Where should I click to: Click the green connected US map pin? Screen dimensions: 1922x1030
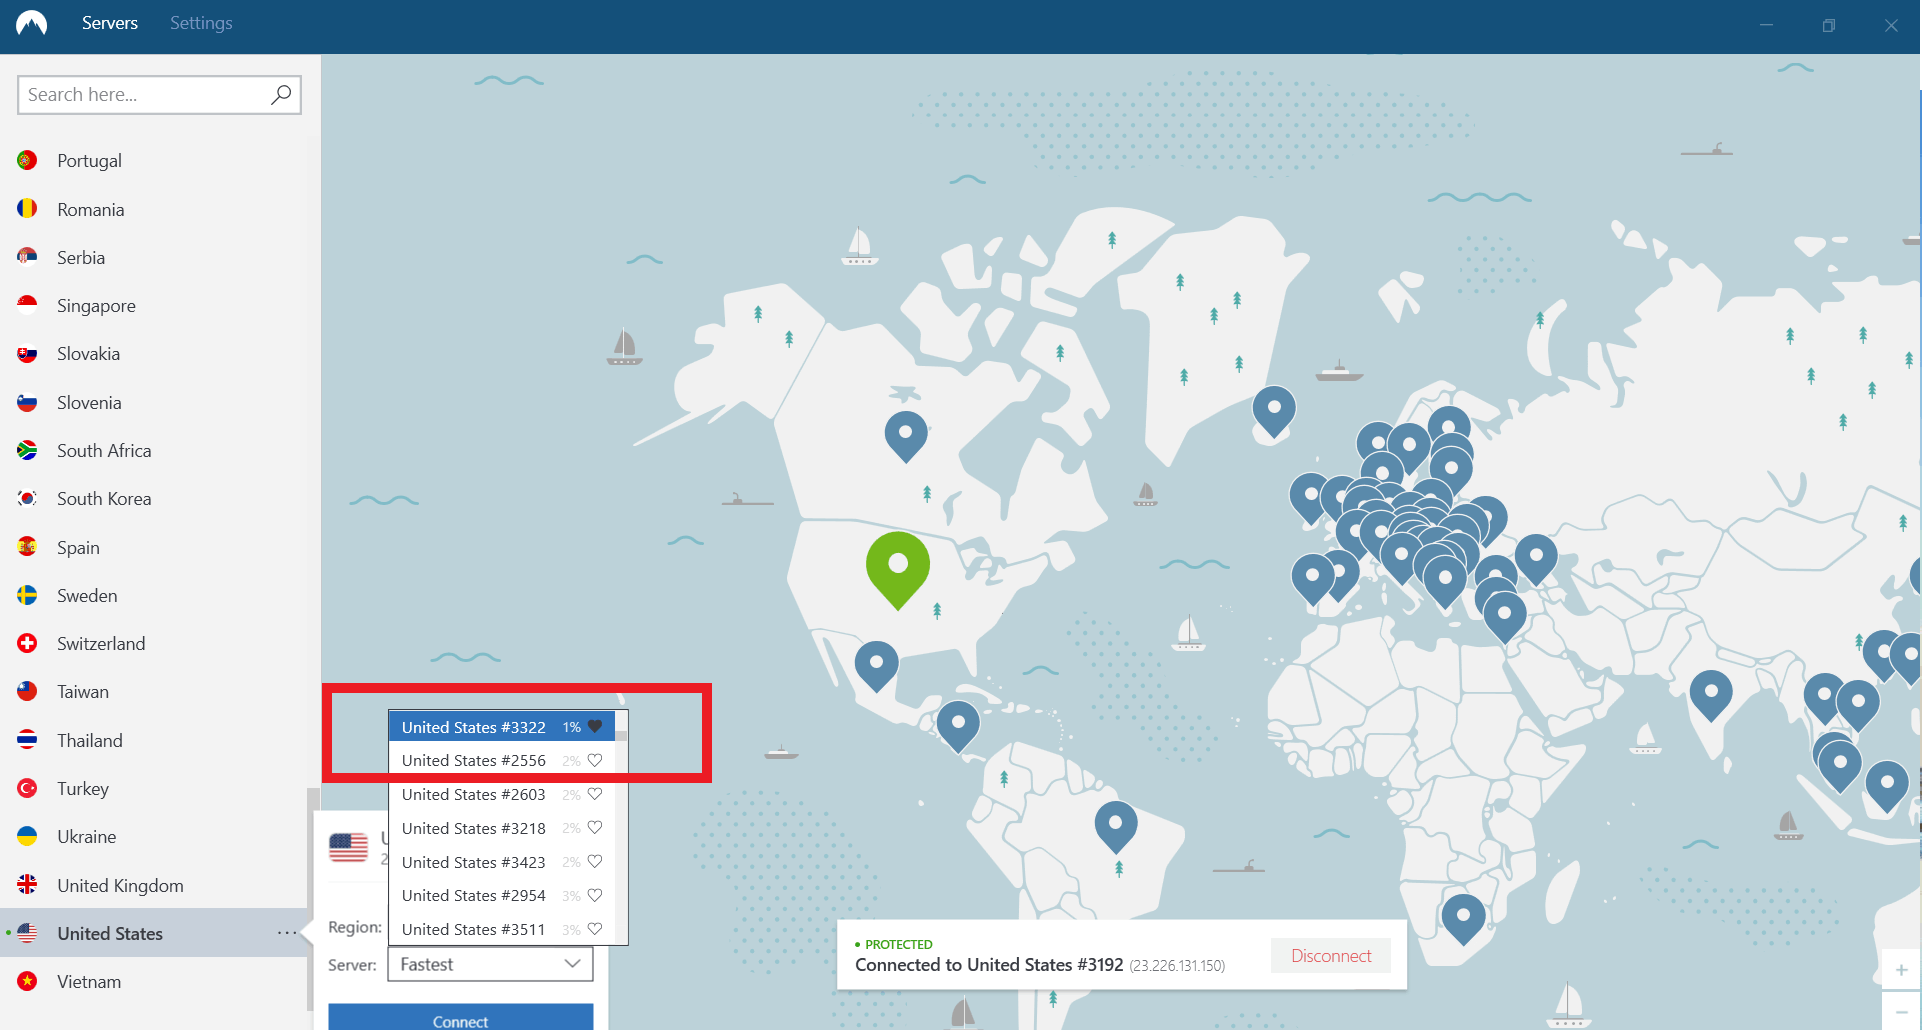point(898,569)
